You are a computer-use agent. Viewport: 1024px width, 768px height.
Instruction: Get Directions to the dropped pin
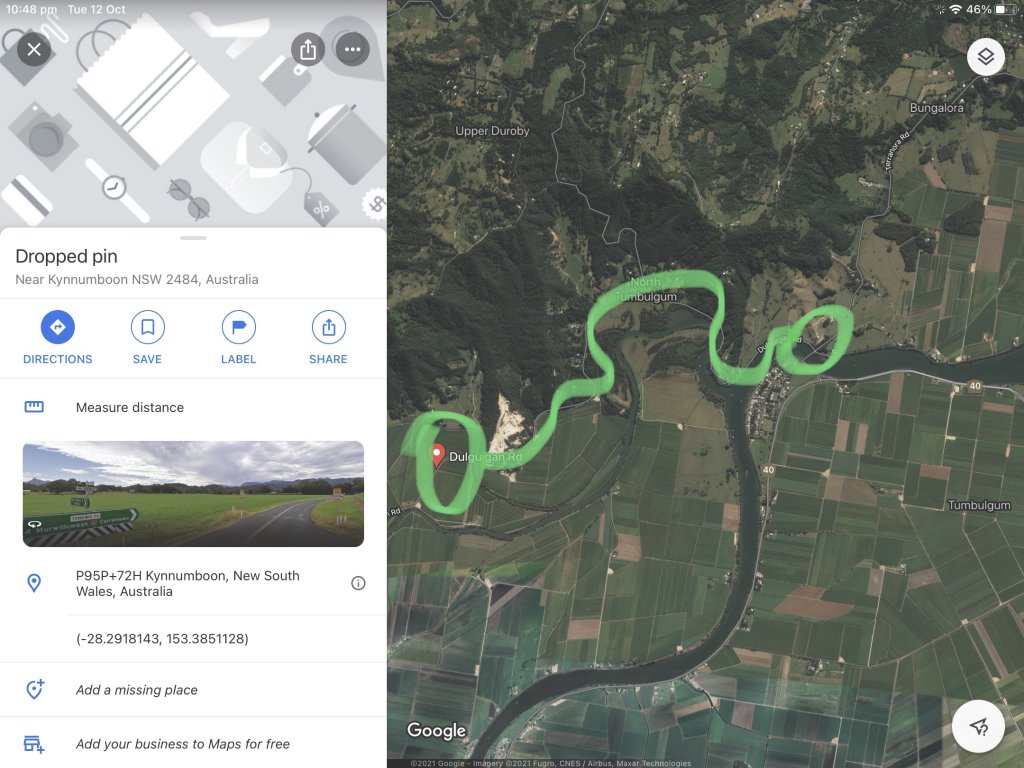[57, 338]
